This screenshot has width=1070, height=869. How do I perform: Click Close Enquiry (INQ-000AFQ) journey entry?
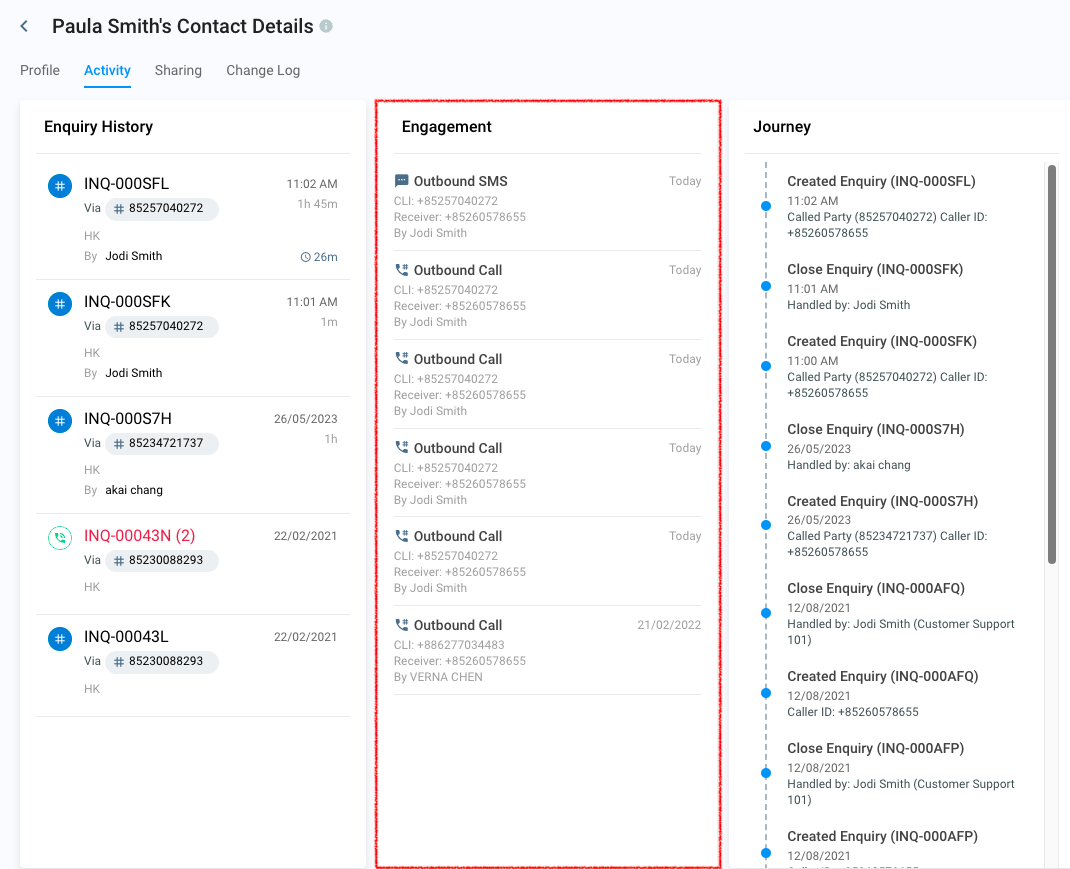tap(876, 588)
